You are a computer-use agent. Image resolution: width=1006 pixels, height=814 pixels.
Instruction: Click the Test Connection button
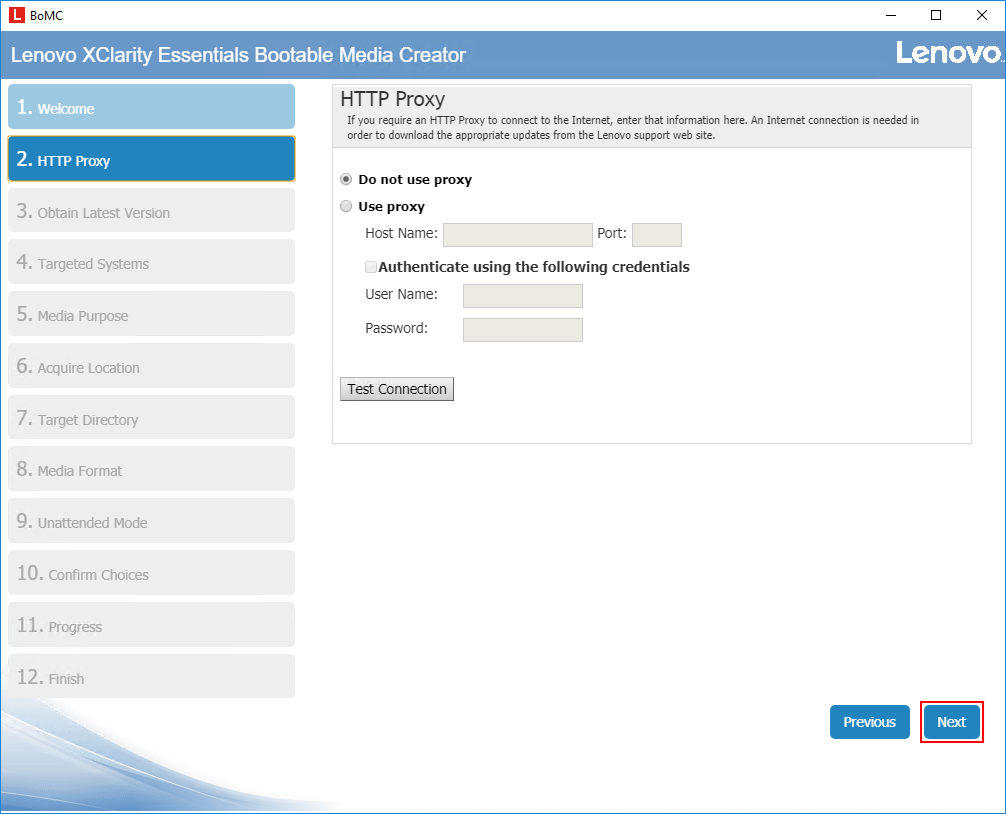(x=396, y=389)
